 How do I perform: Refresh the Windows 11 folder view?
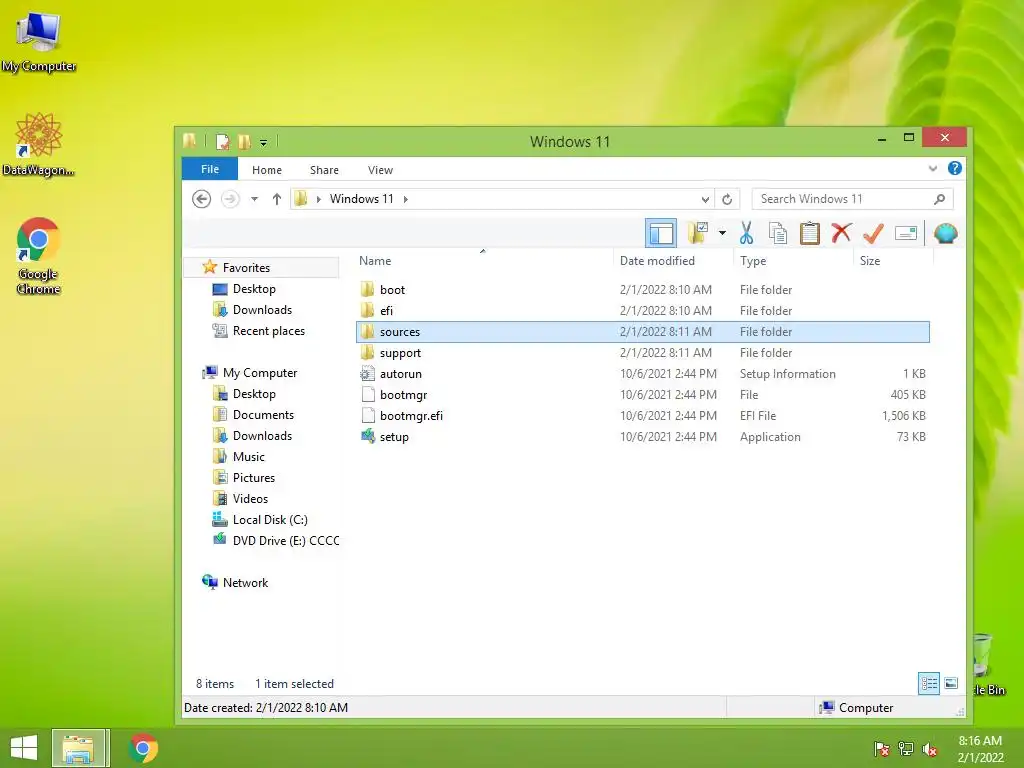[727, 199]
